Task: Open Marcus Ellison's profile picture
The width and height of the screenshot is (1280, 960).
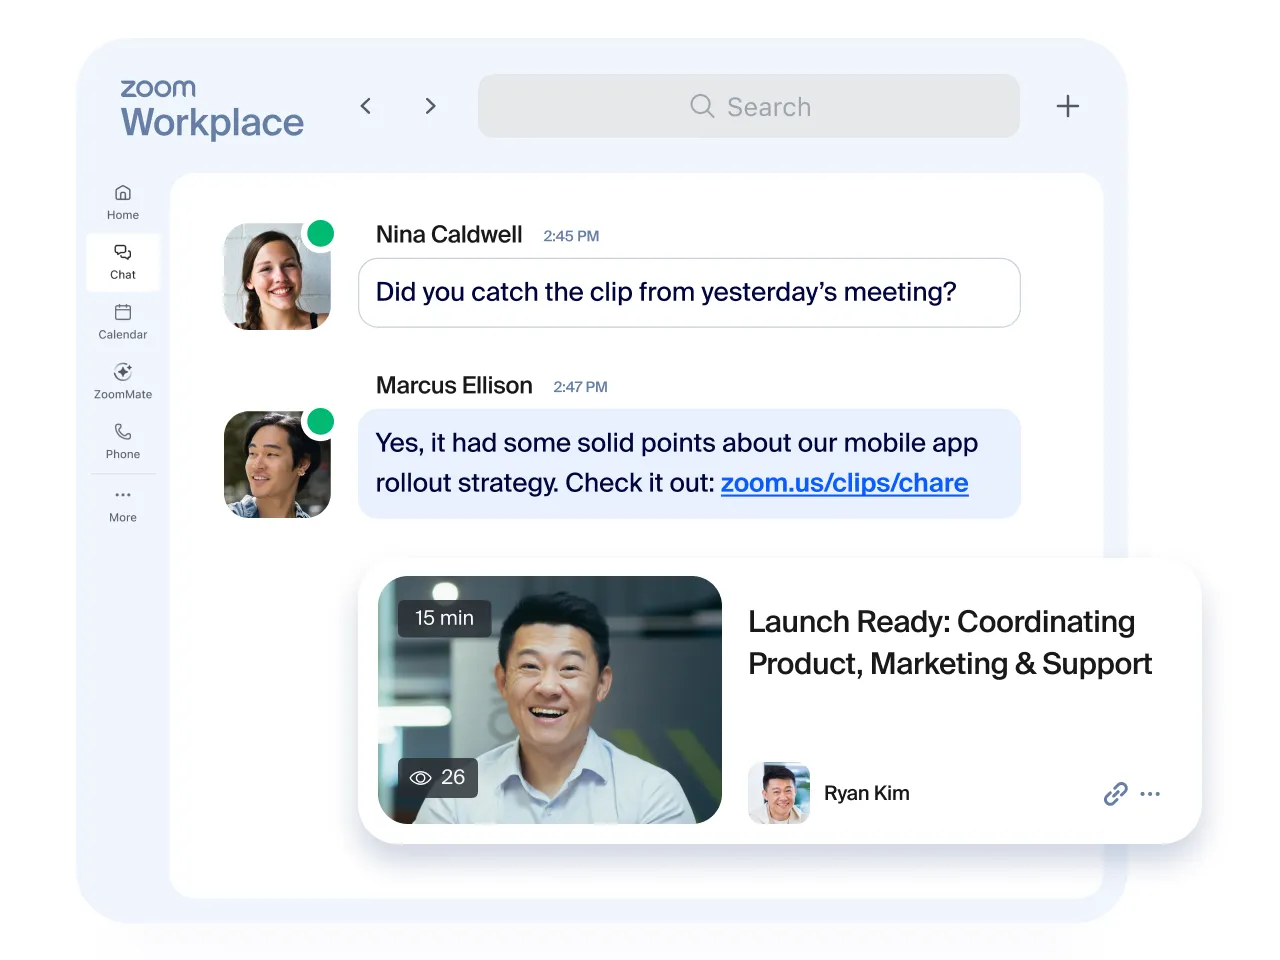Action: (277, 464)
